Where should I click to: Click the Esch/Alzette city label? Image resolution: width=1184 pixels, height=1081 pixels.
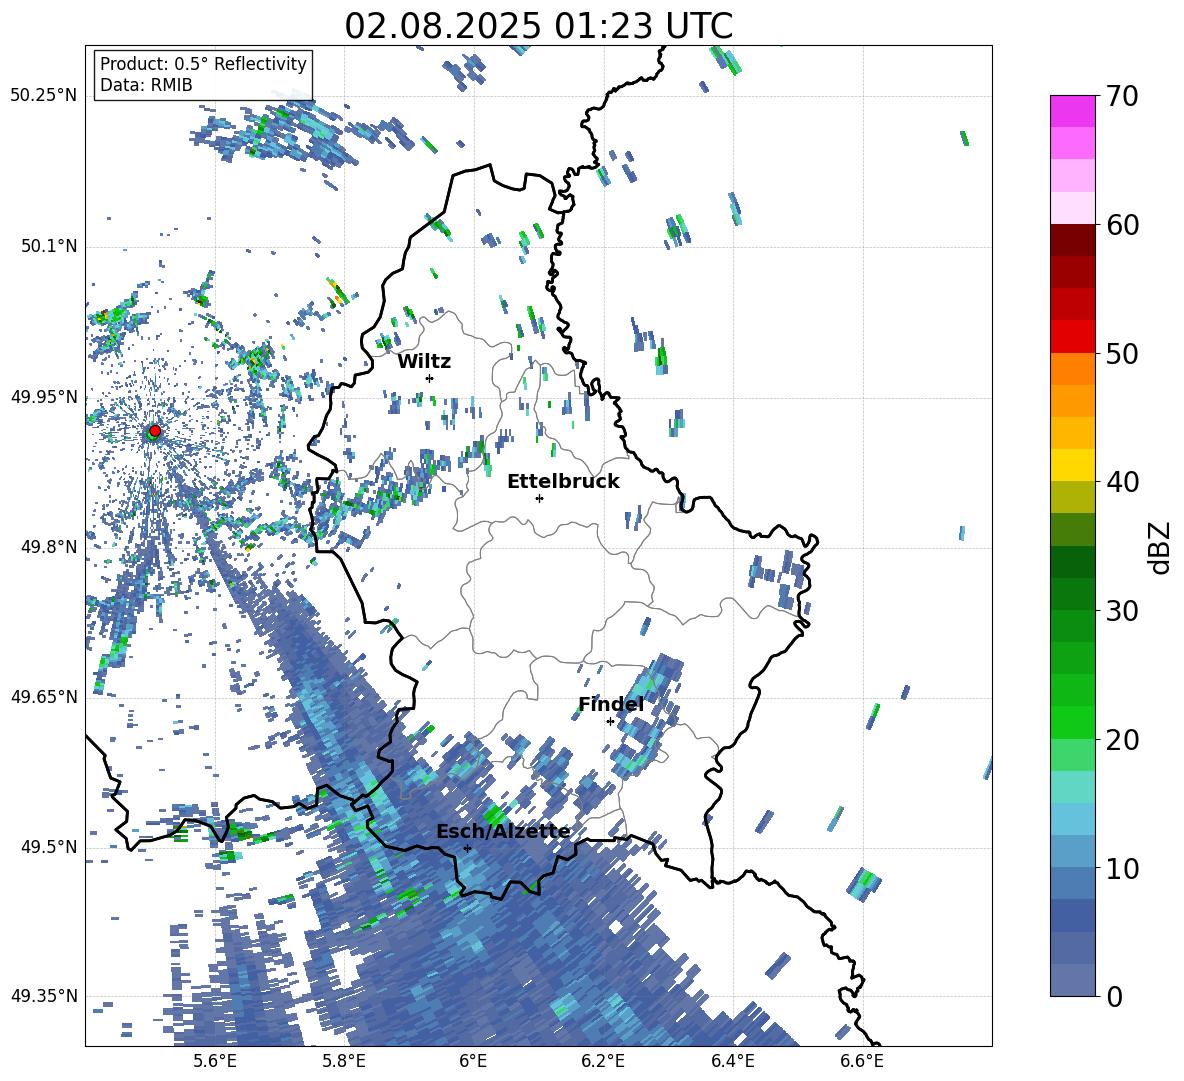tap(503, 832)
